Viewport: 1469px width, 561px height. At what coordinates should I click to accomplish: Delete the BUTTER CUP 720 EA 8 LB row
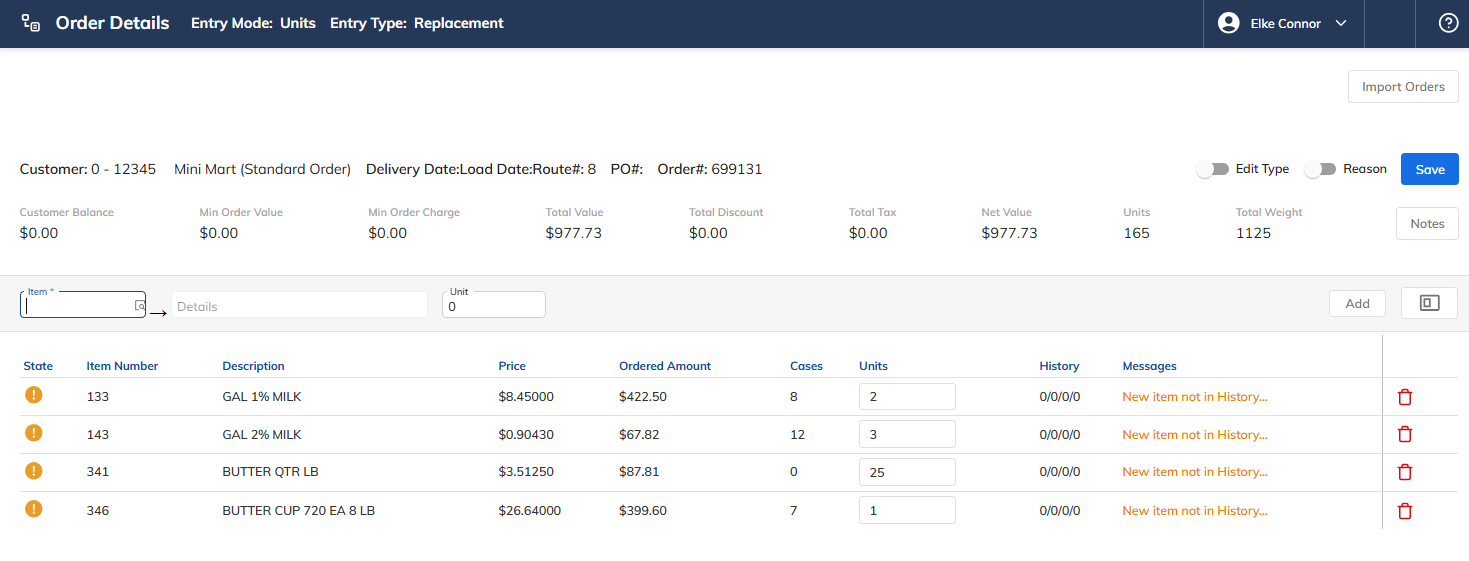[x=1405, y=511]
